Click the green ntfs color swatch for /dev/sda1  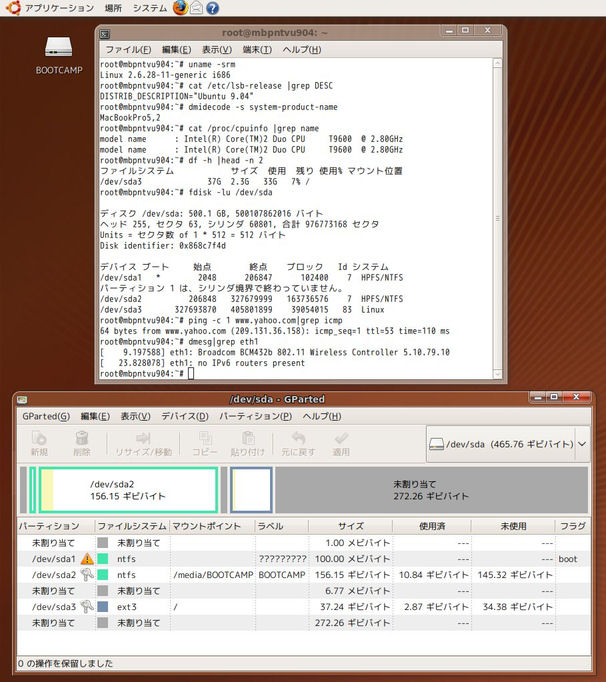[103, 558]
